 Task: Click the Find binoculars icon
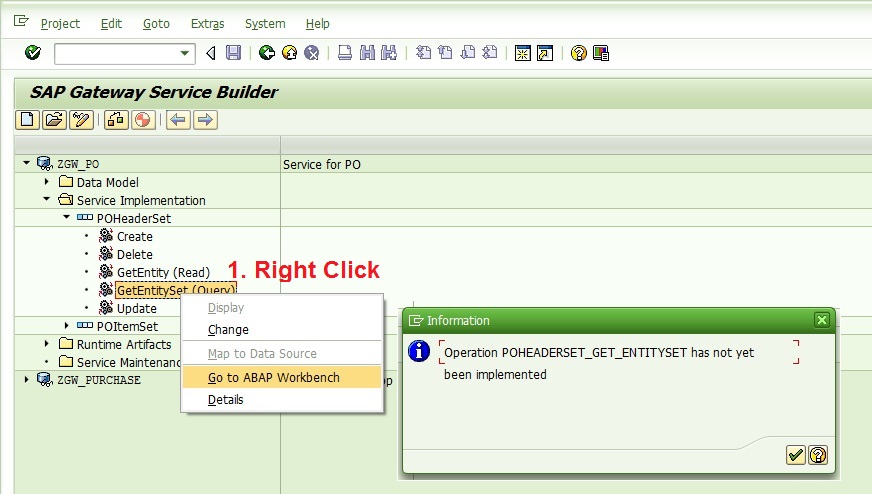(367, 53)
